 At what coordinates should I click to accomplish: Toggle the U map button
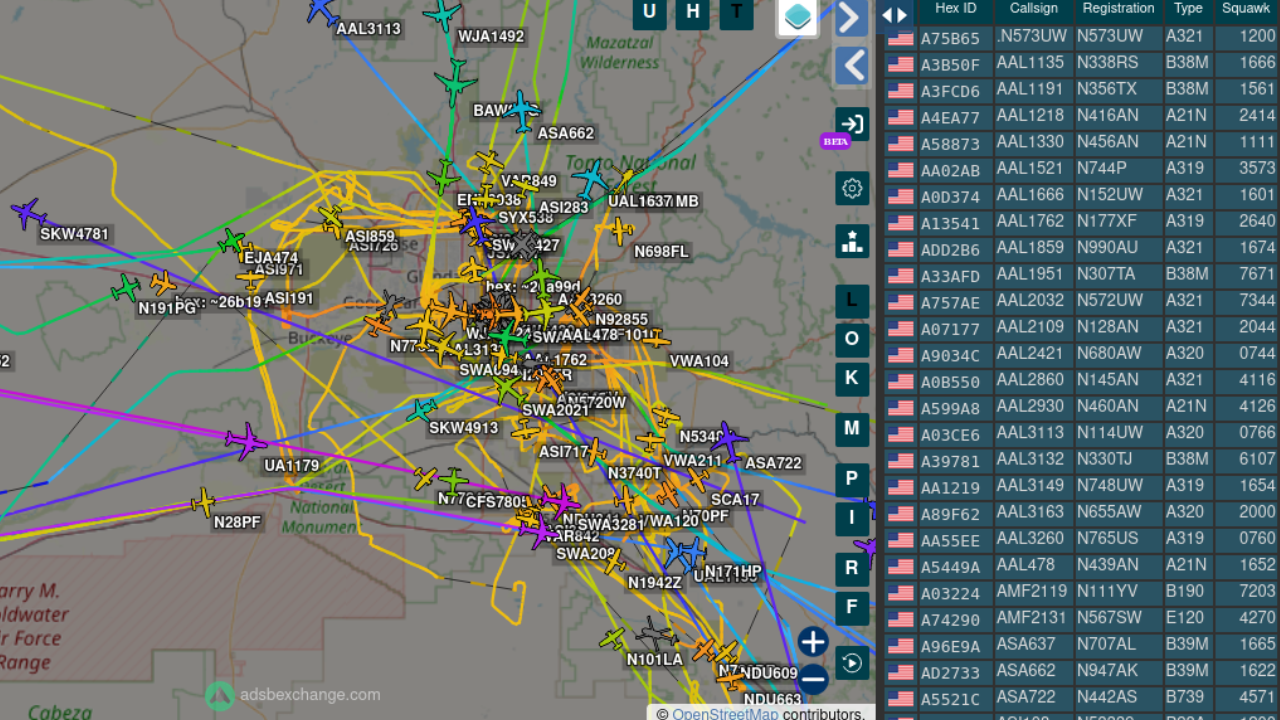(650, 12)
